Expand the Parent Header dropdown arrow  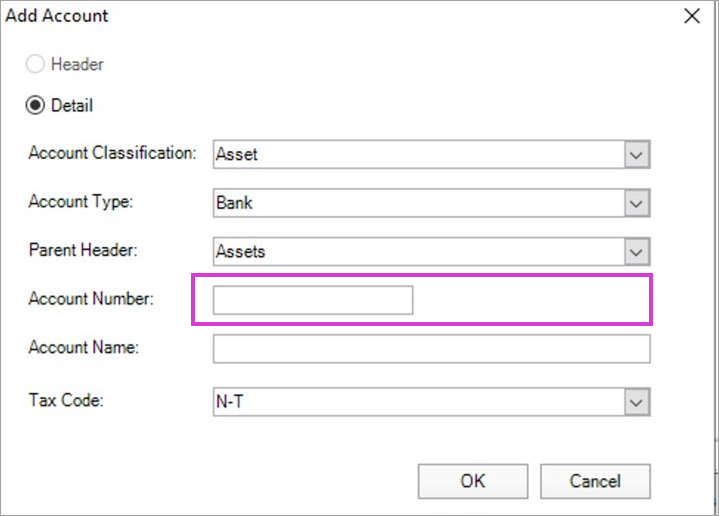(637, 251)
